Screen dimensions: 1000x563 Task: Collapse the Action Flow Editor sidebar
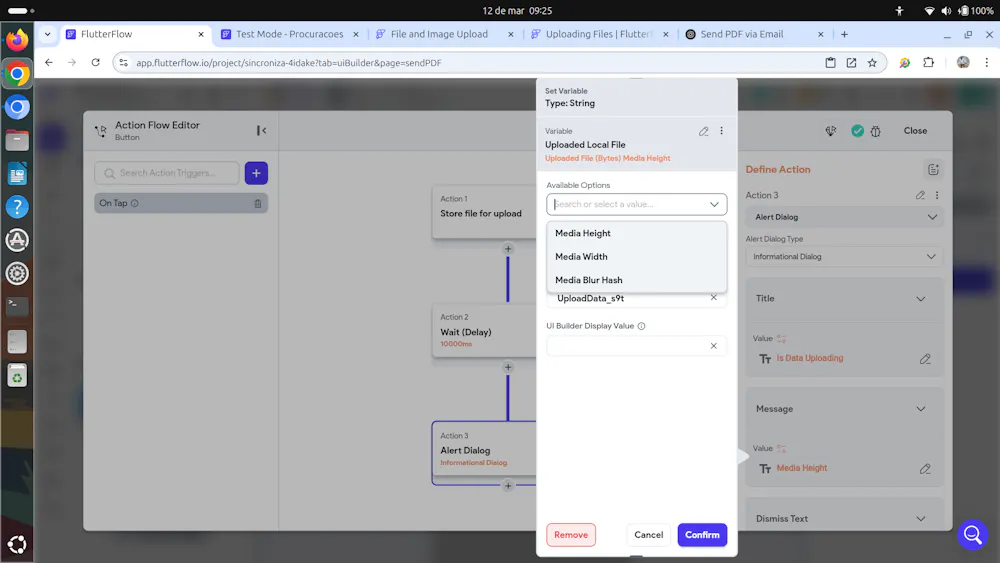click(x=261, y=131)
